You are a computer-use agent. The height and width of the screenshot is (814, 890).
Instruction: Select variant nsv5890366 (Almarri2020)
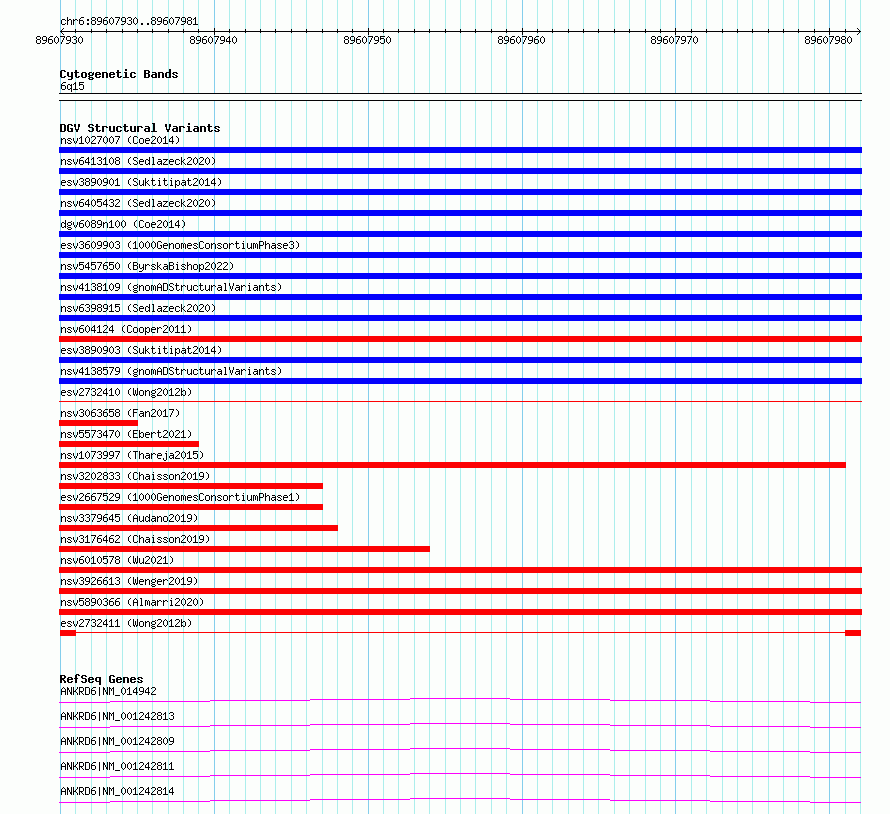(x=132, y=602)
